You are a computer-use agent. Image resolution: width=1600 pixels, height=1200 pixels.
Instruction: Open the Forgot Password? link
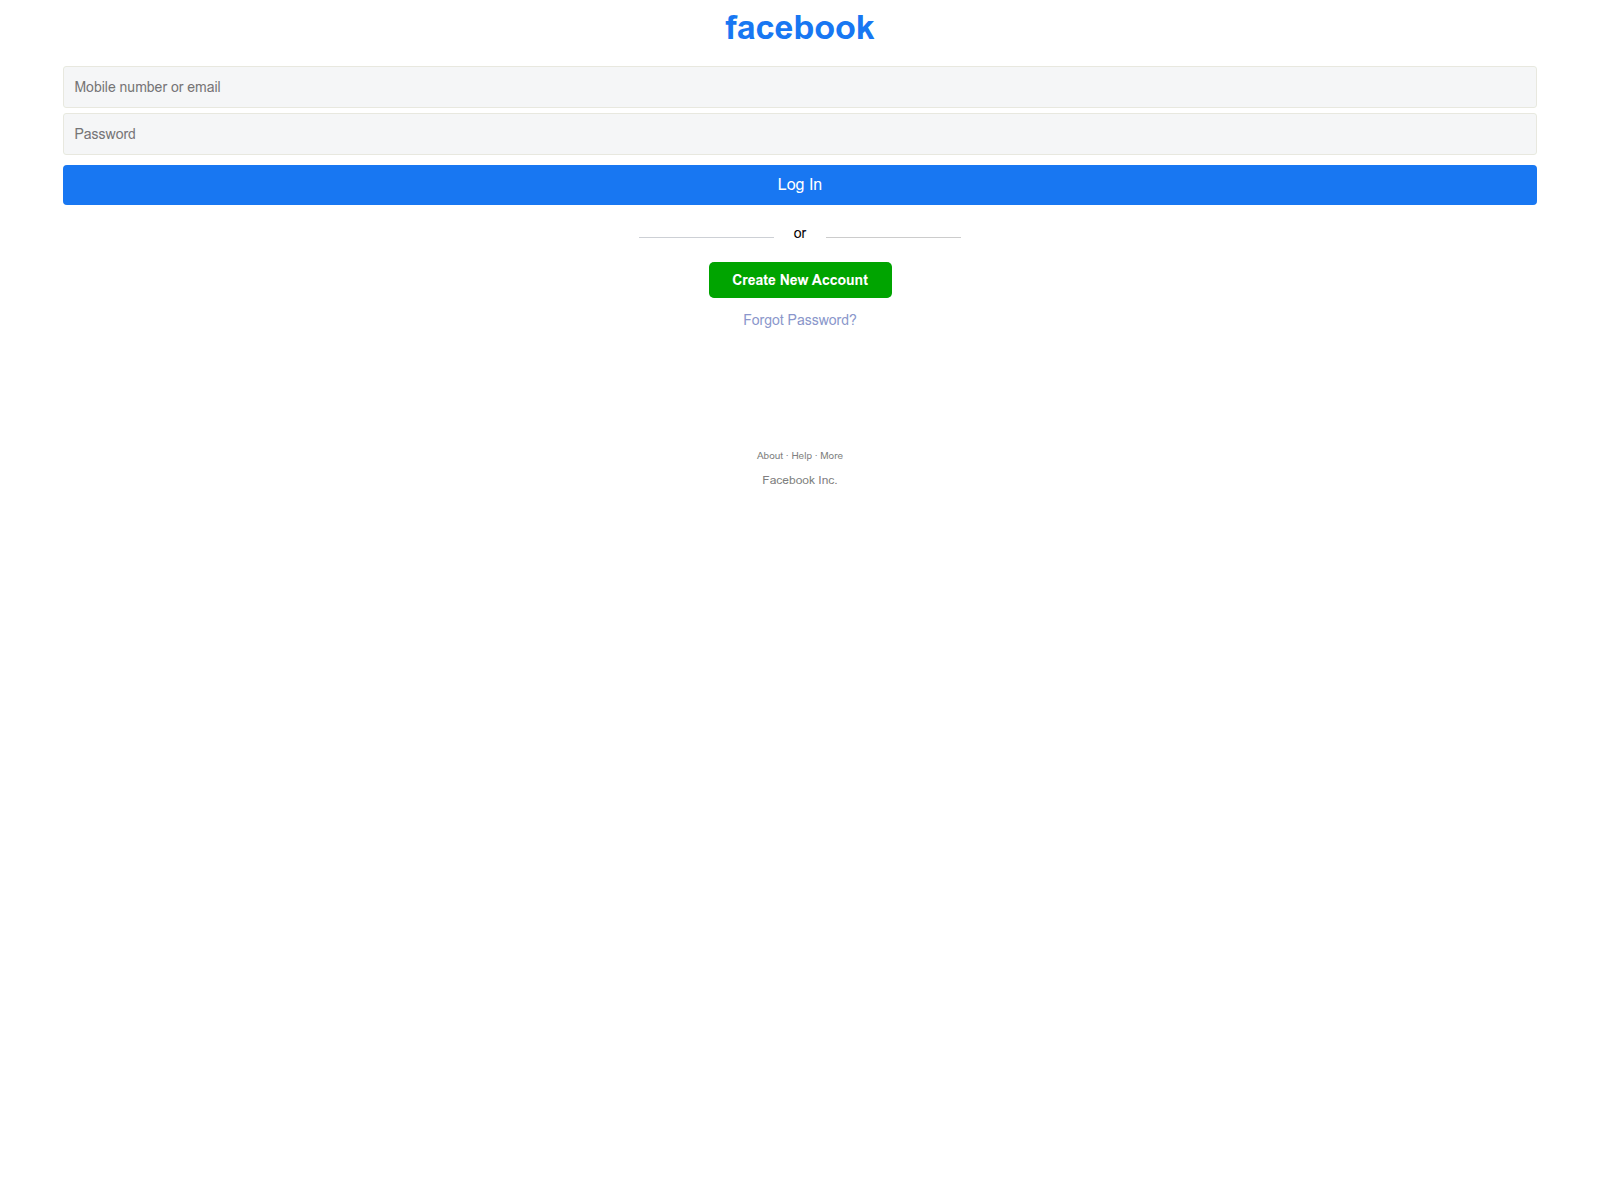pos(799,320)
